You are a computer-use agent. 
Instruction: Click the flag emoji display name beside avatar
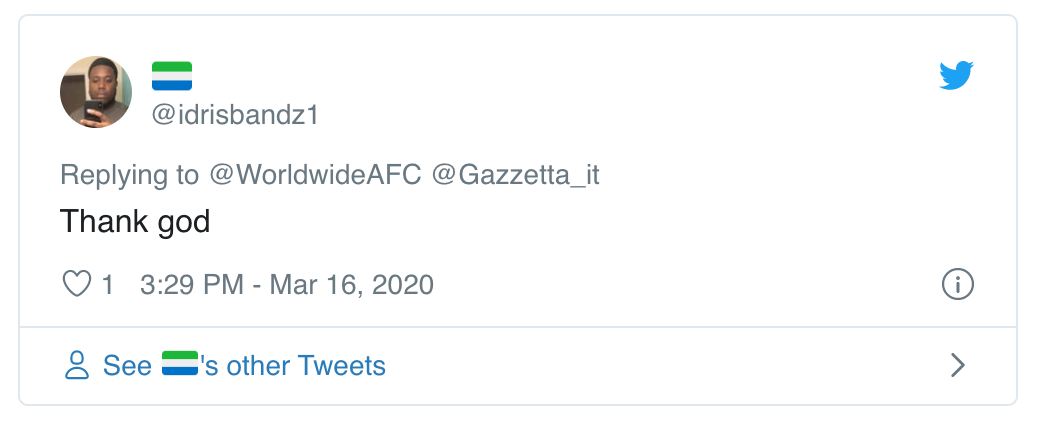pos(172,76)
